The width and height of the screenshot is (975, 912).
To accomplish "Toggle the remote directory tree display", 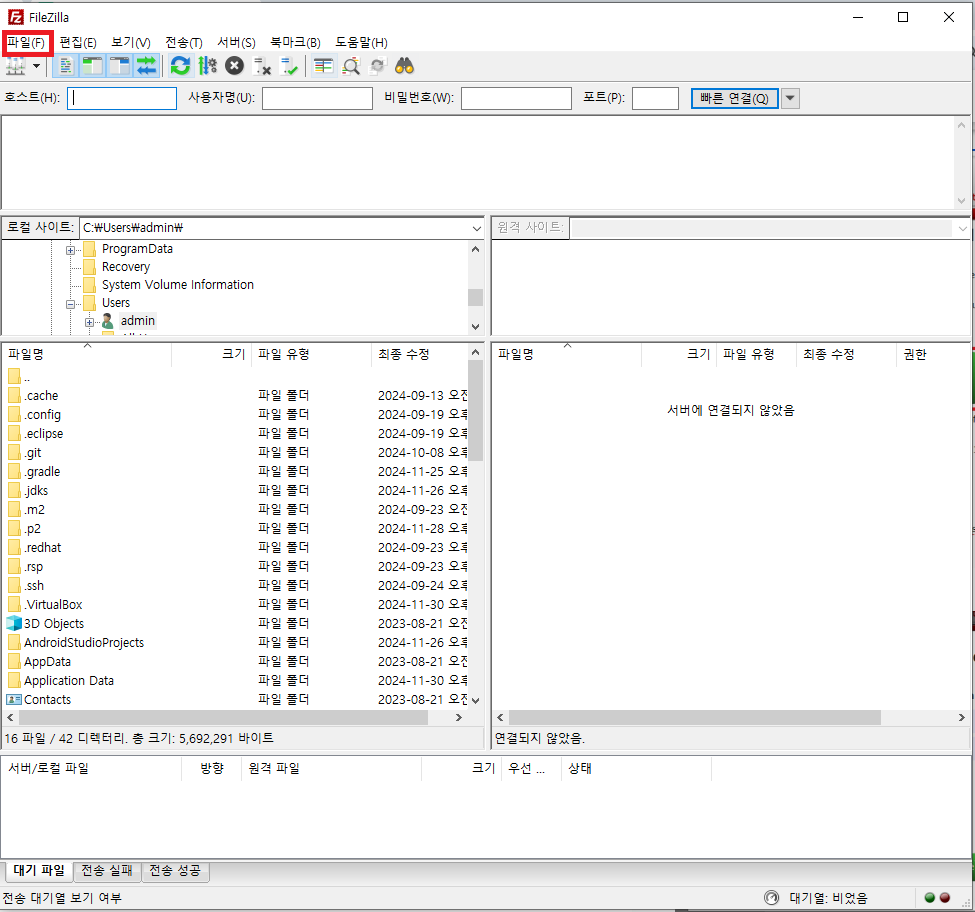I will click(x=119, y=66).
